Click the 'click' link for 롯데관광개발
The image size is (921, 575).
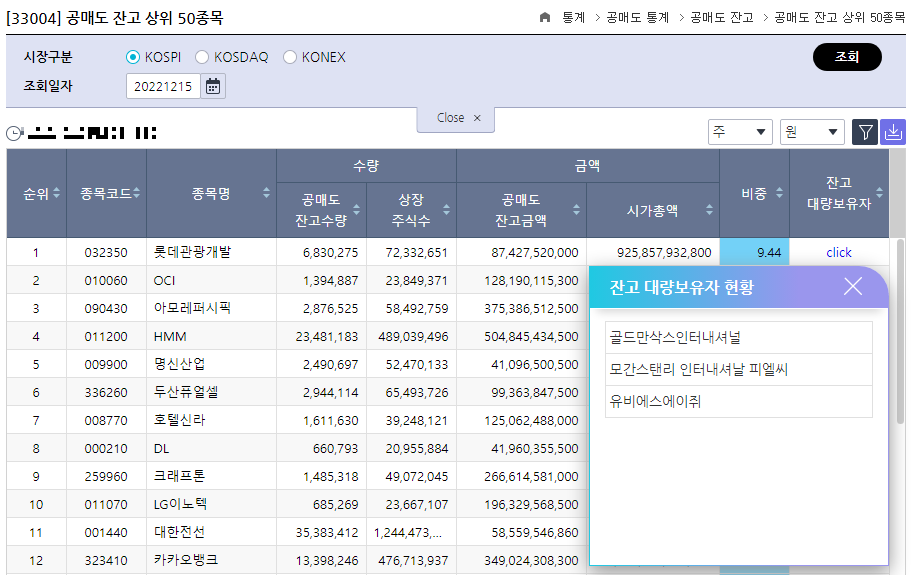pyautogui.click(x=839, y=253)
